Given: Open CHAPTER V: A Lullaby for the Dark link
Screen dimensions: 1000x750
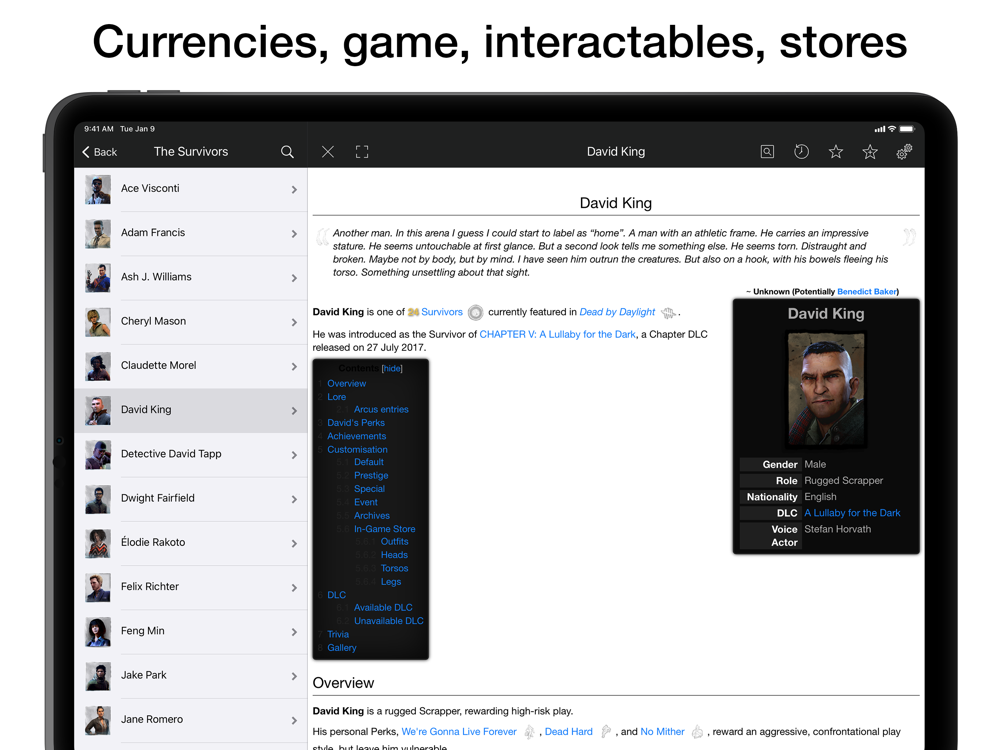Looking at the screenshot, I should (557, 334).
